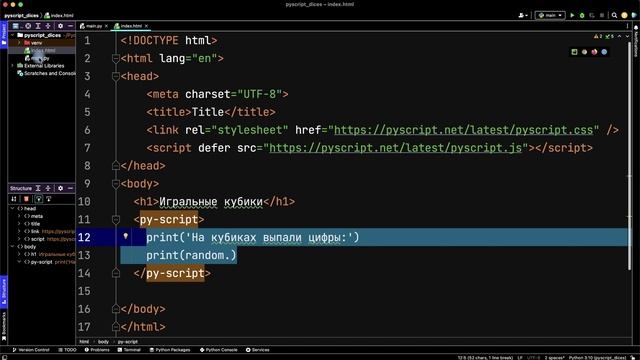Toggle sort alphabetically in Structure panel
Screen dimensions: 640x360
pos(14,199)
